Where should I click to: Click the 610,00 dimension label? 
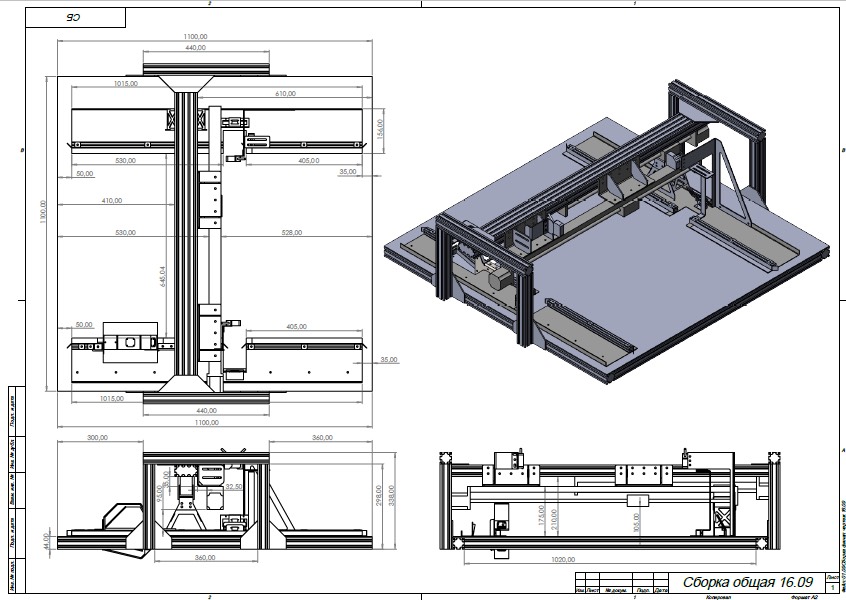pyautogui.click(x=286, y=93)
